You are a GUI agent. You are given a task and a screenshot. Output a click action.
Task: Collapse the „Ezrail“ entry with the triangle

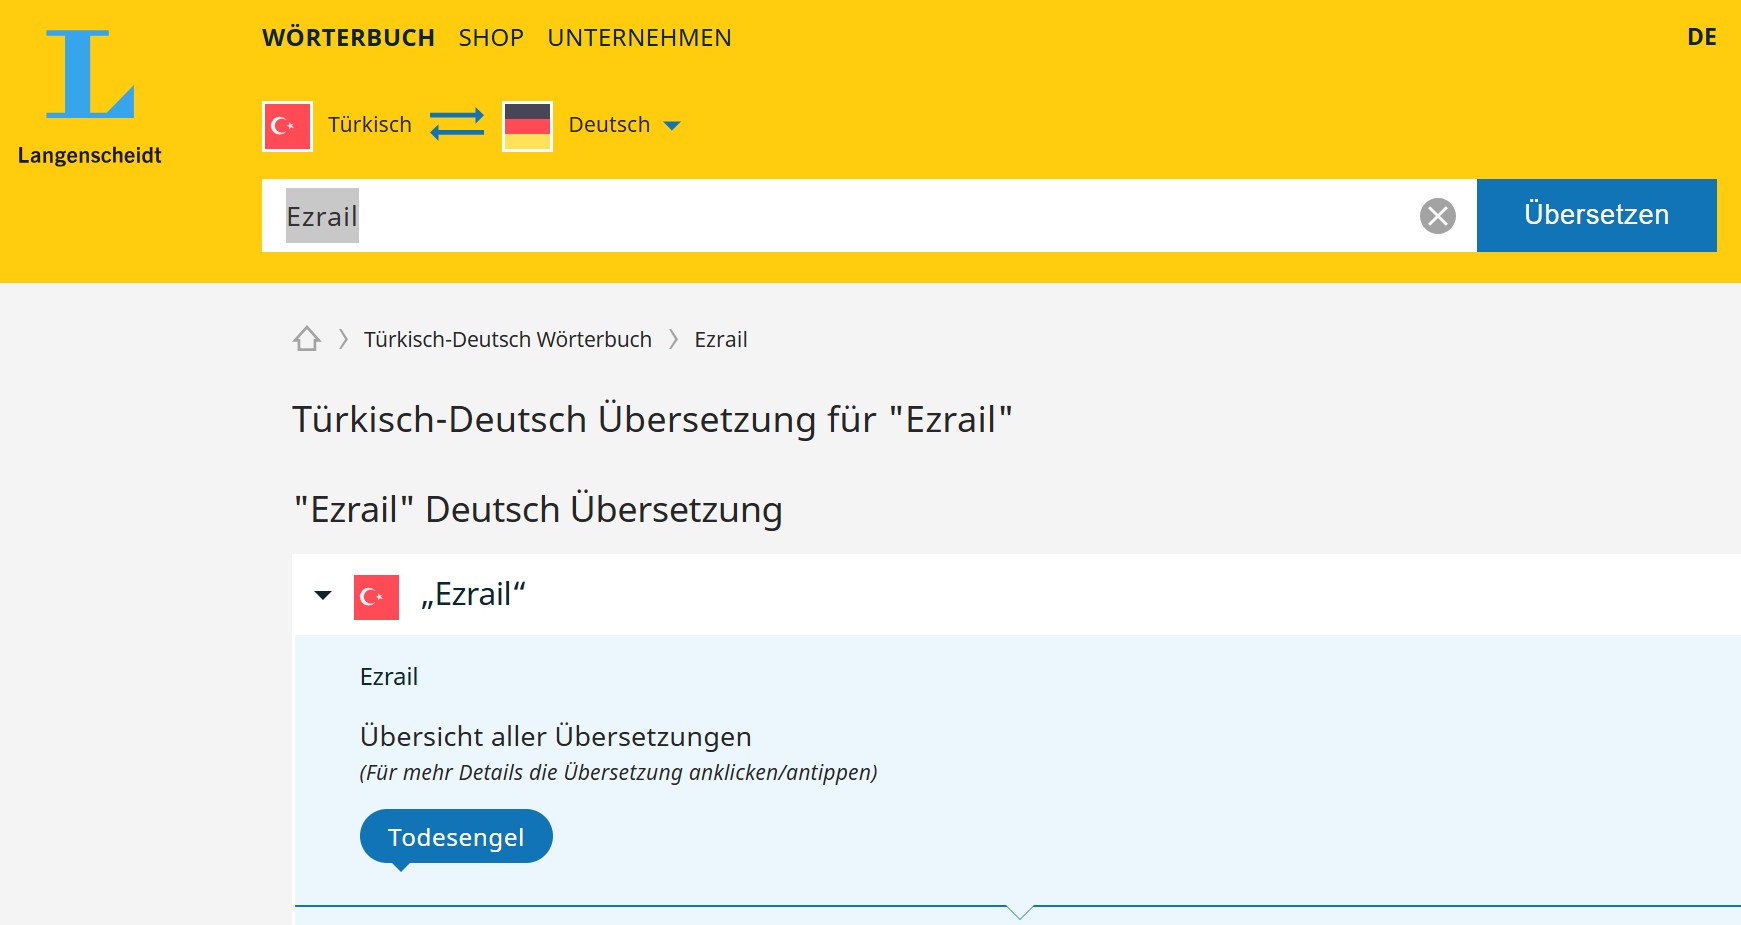click(x=323, y=596)
